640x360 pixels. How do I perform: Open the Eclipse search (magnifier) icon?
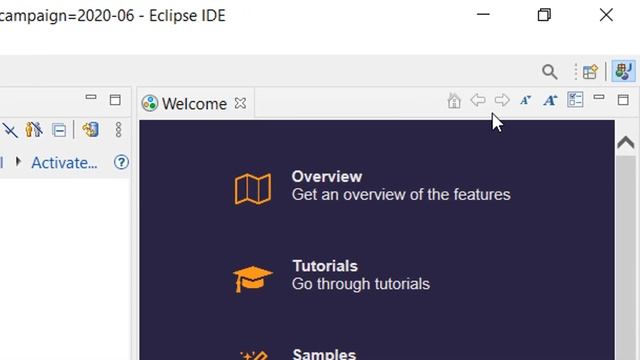[549, 72]
